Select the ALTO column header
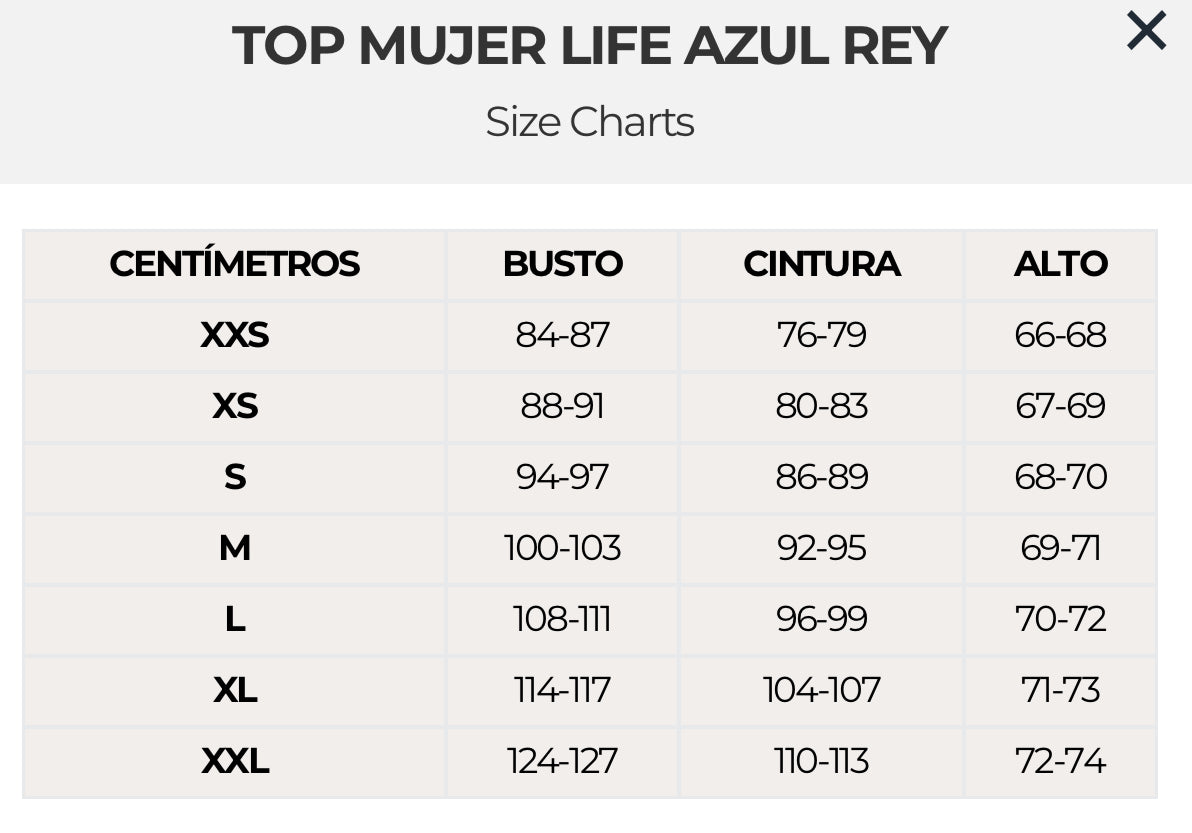 click(1060, 264)
